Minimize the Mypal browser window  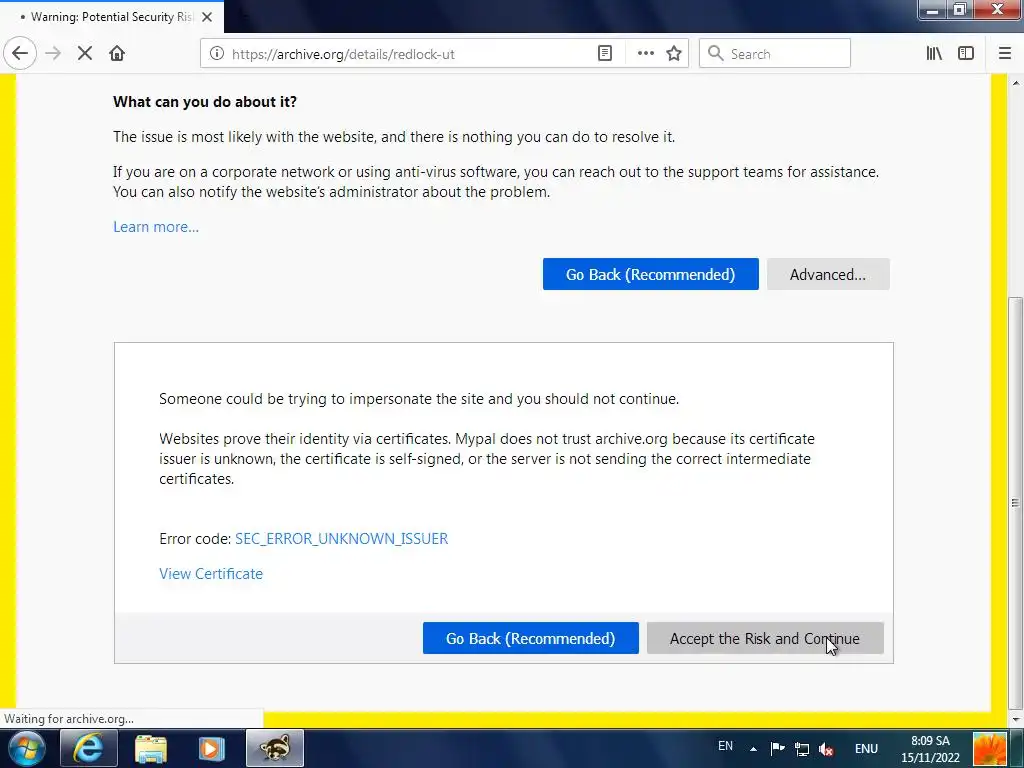click(932, 10)
